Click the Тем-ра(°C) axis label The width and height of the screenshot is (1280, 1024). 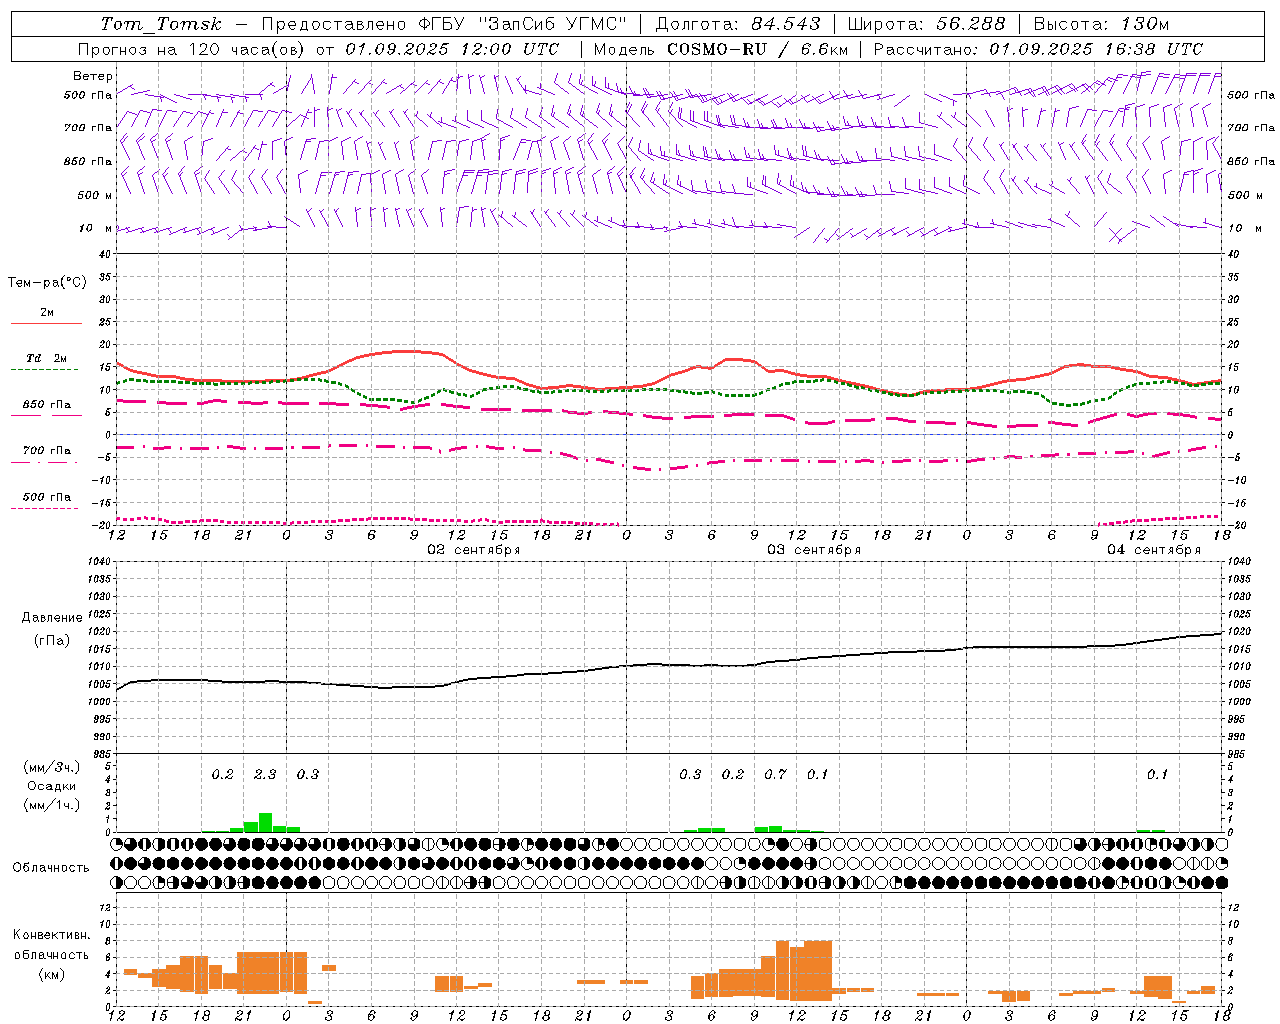point(47,283)
